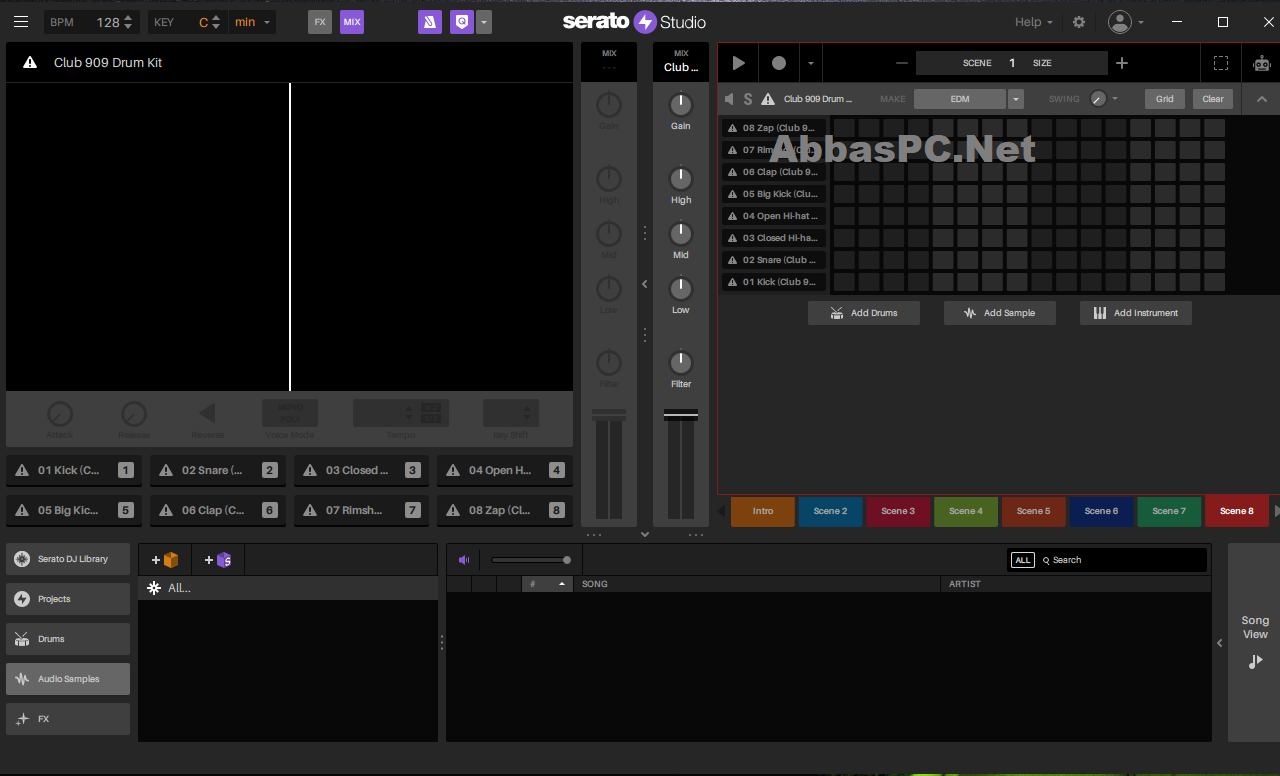Select pad 01 Kick
Screen dimensions: 1280x776
(x=74, y=470)
